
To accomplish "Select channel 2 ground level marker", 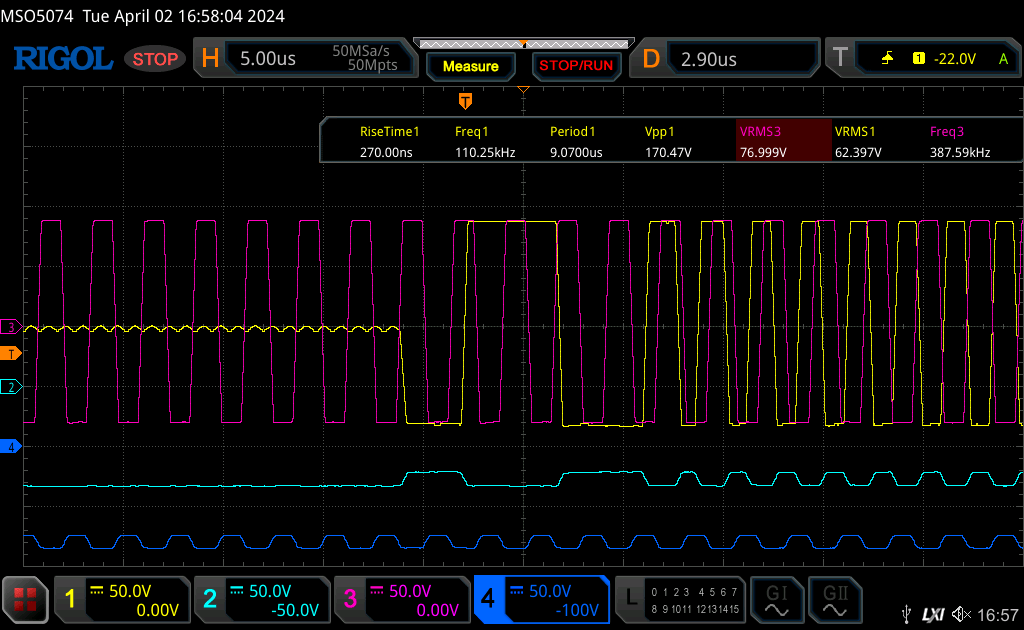I will 10,387.
